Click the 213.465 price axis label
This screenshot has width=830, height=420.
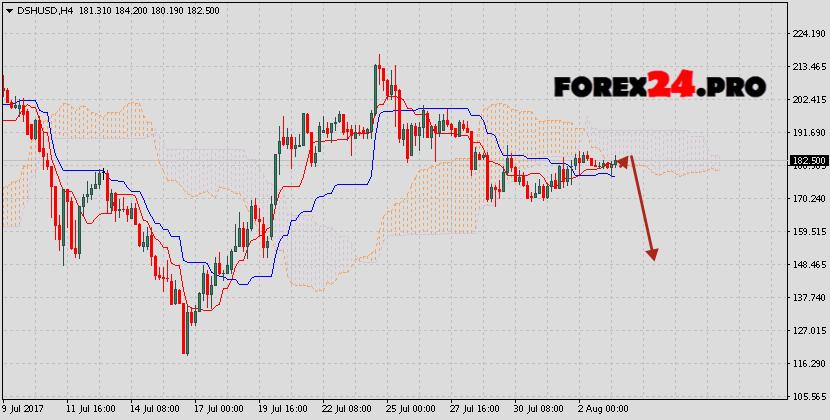pyautogui.click(x=807, y=67)
